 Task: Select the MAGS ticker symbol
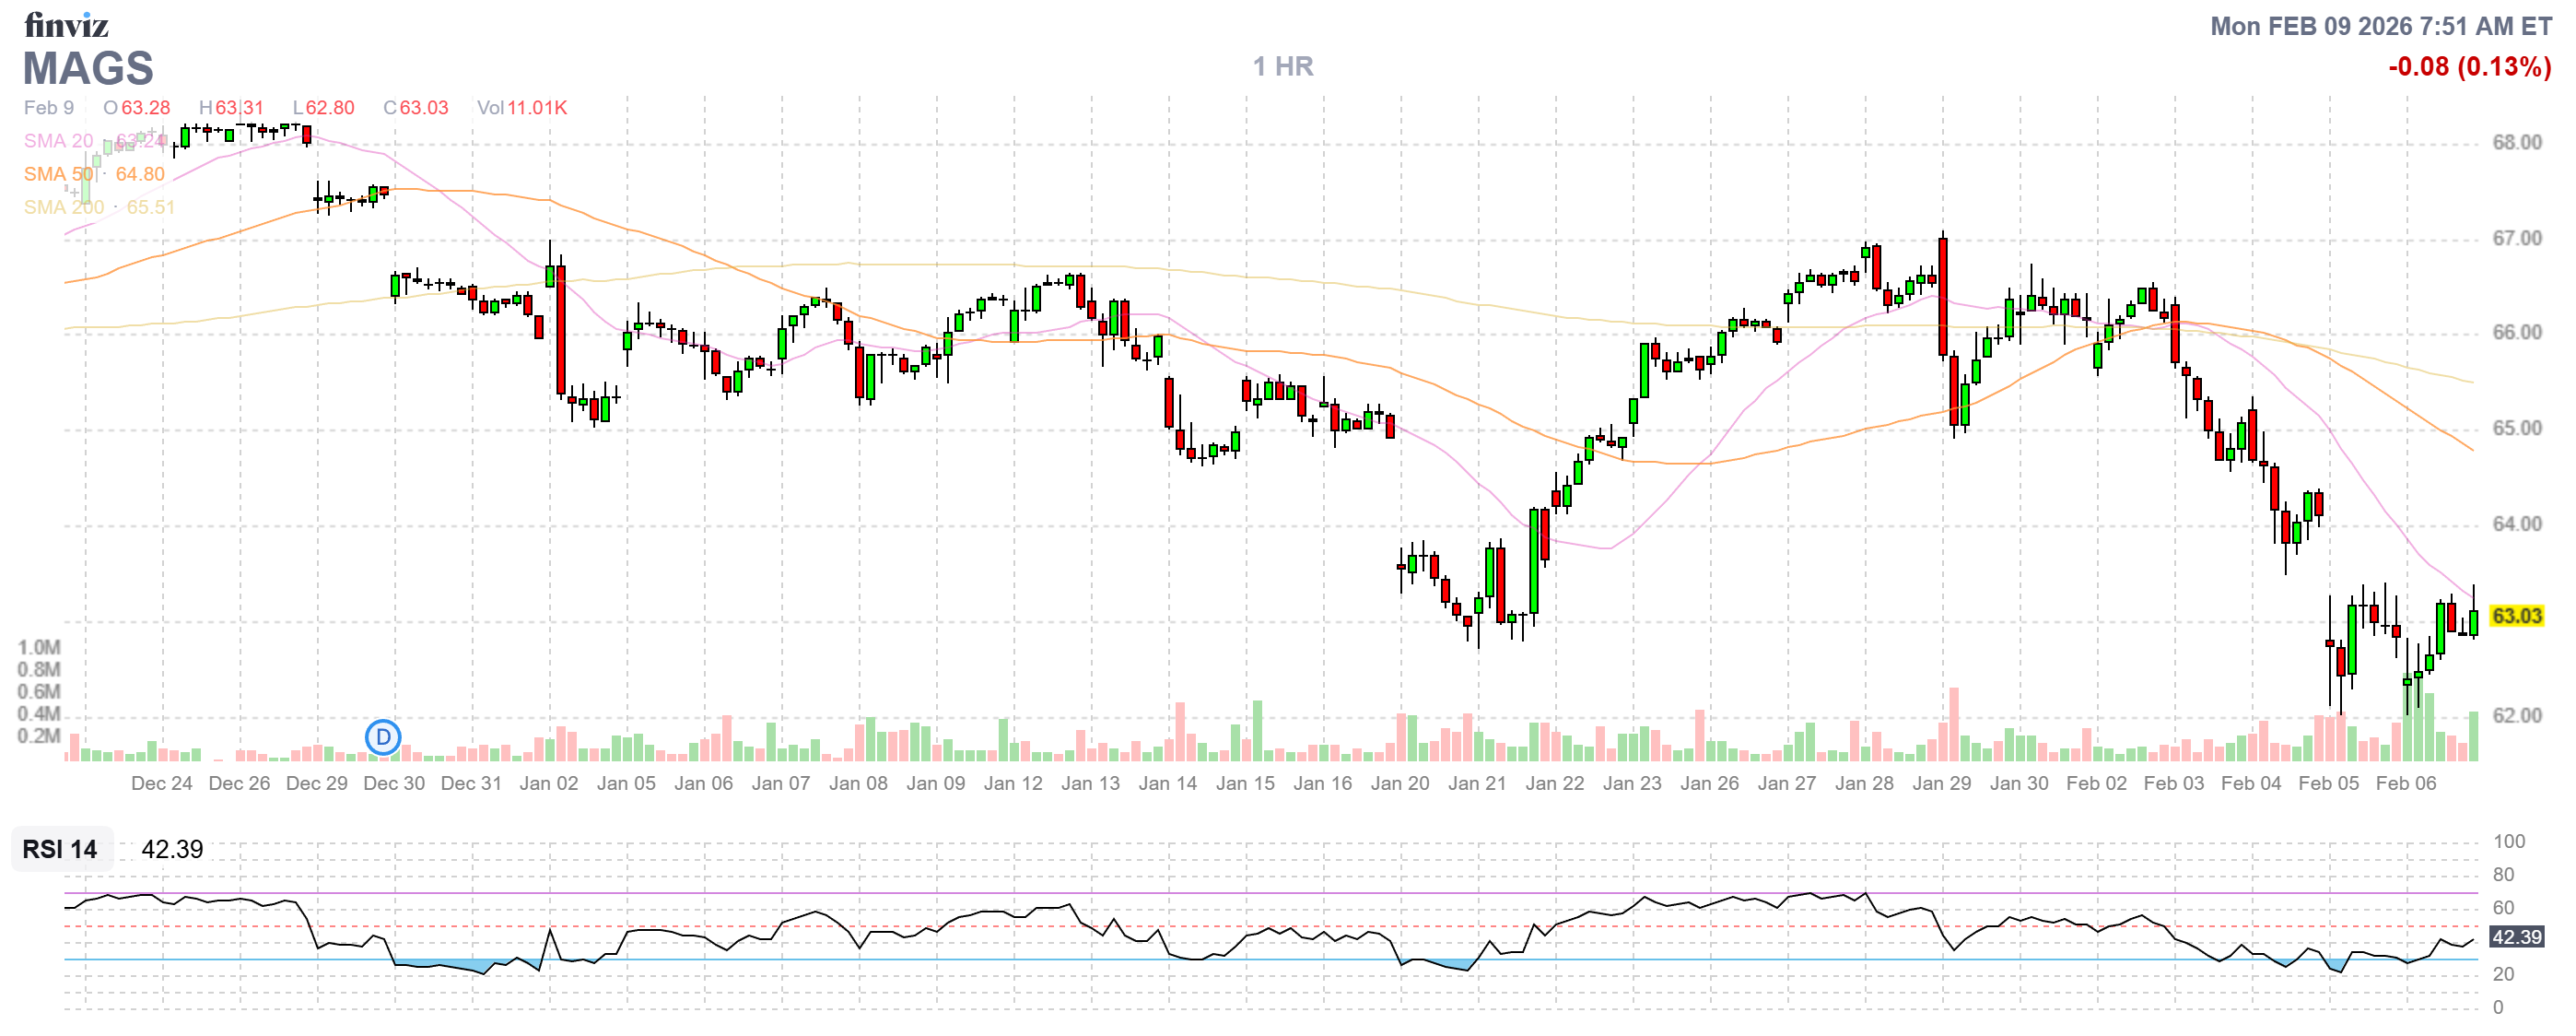[x=88, y=68]
